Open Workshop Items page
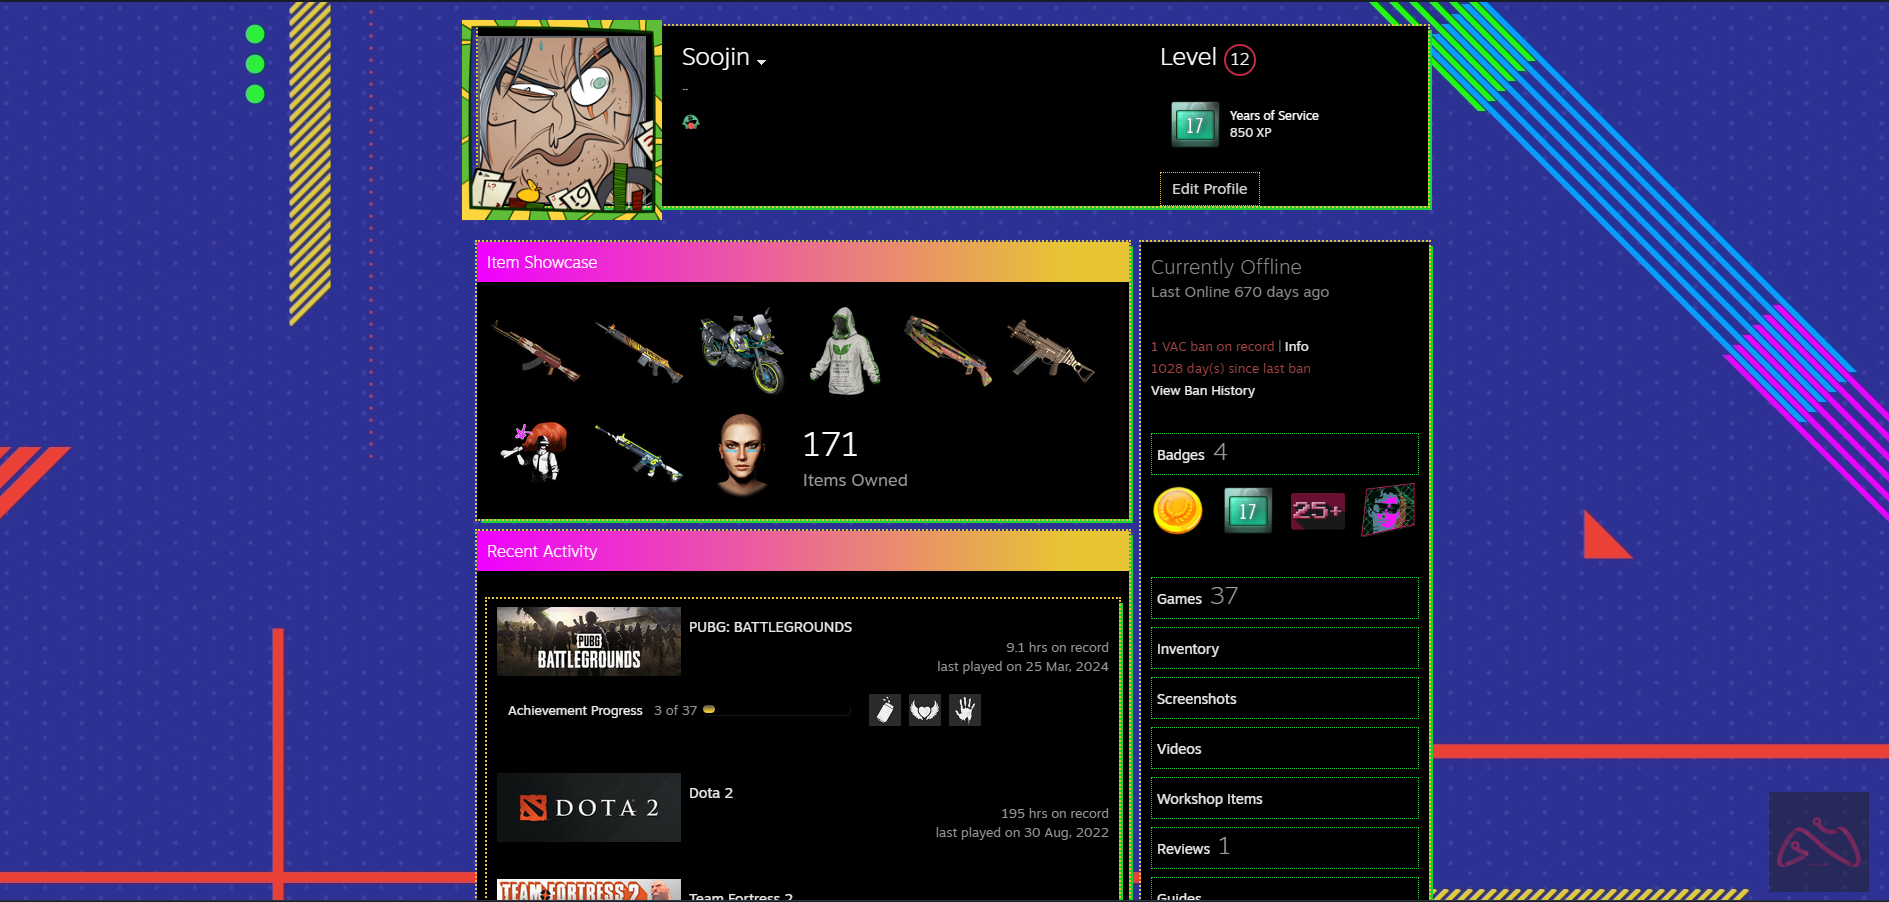The height and width of the screenshot is (902, 1889). [1209, 799]
